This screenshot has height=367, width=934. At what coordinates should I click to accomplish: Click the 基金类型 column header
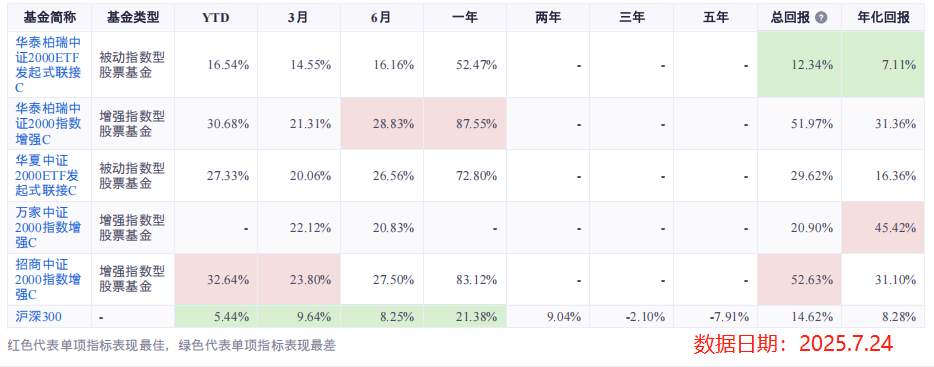click(x=133, y=17)
